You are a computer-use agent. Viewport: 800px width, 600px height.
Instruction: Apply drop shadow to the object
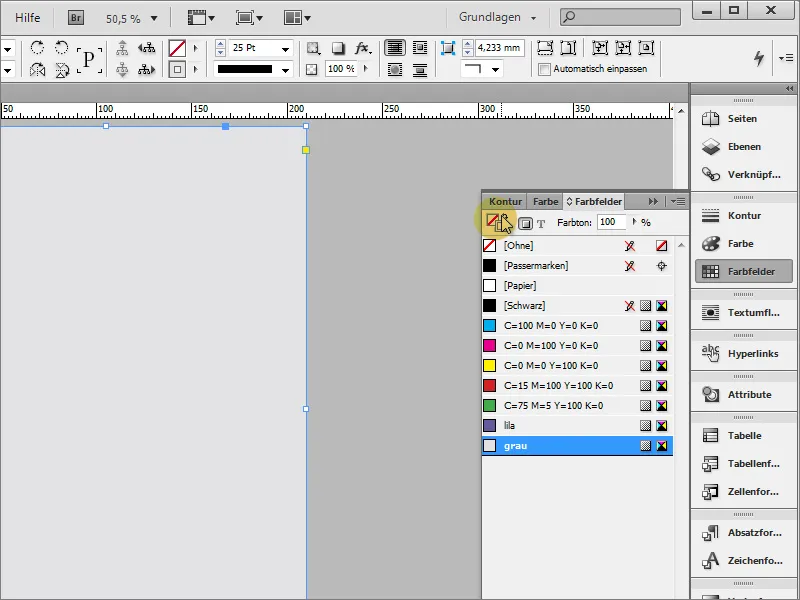click(x=338, y=48)
